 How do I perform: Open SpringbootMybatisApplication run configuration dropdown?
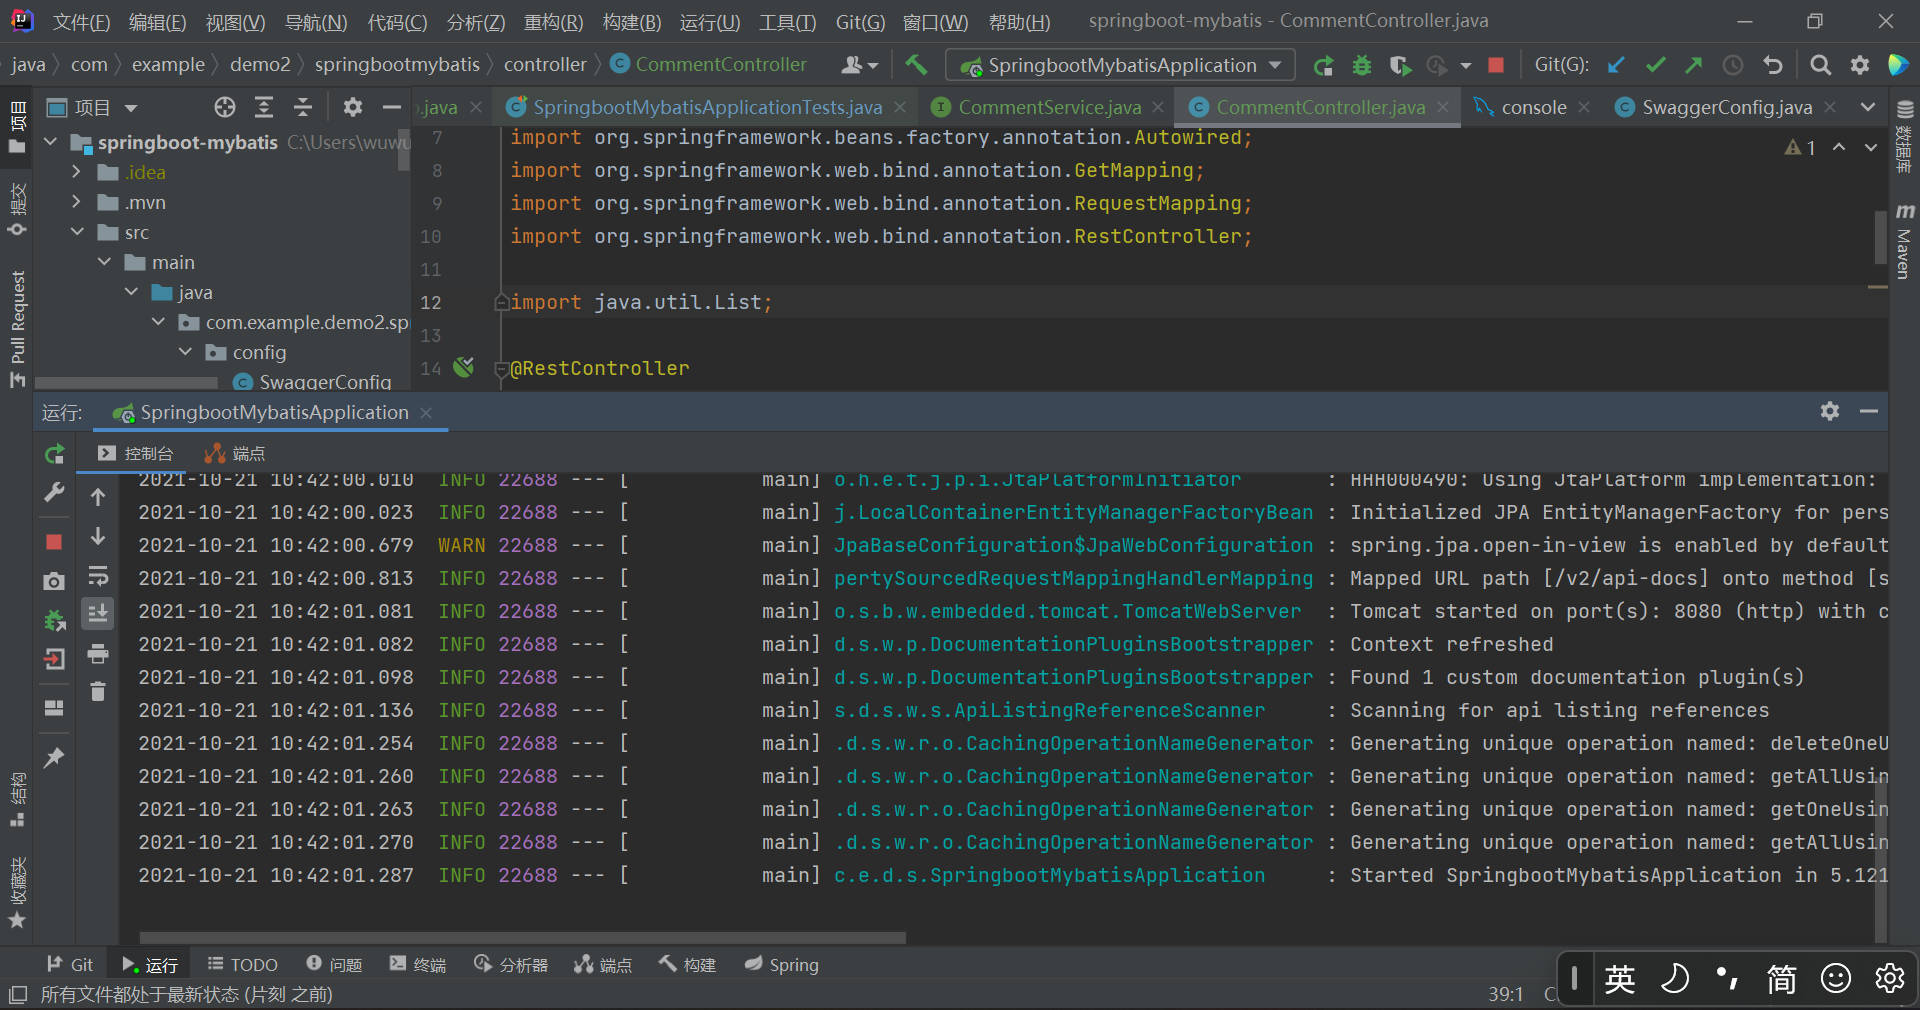pos(1120,65)
